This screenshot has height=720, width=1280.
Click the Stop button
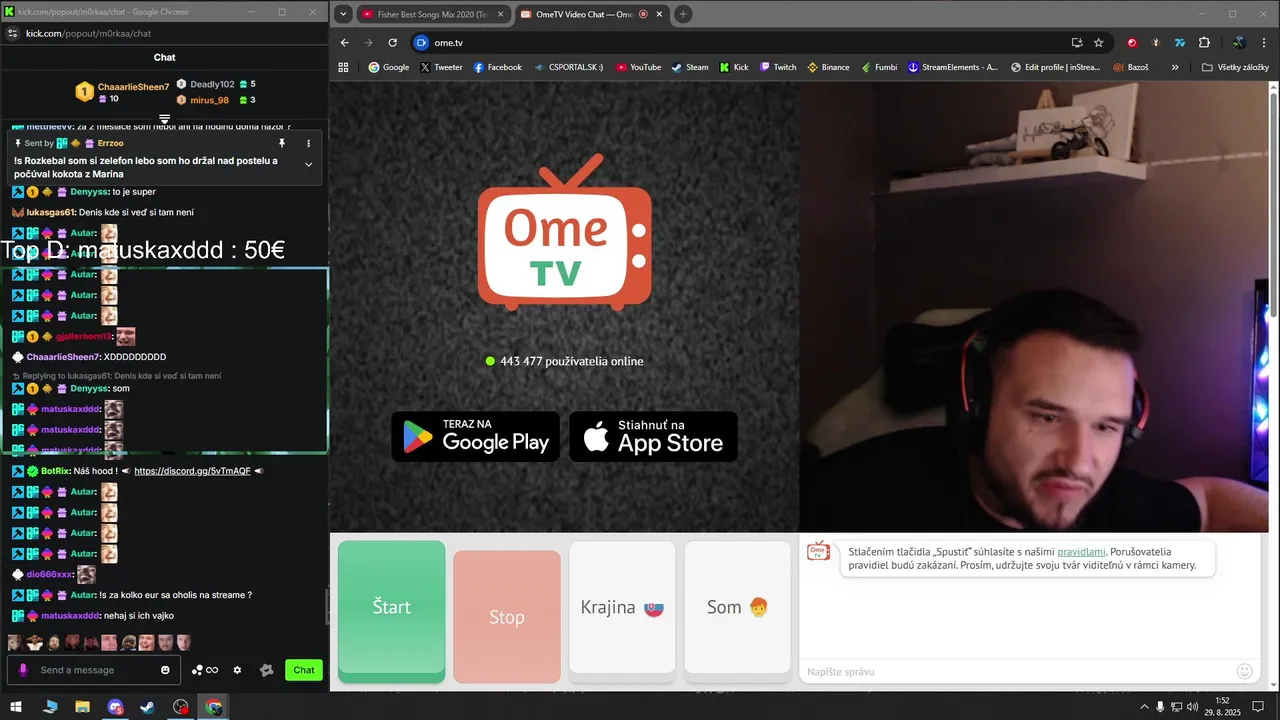[x=506, y=616]
